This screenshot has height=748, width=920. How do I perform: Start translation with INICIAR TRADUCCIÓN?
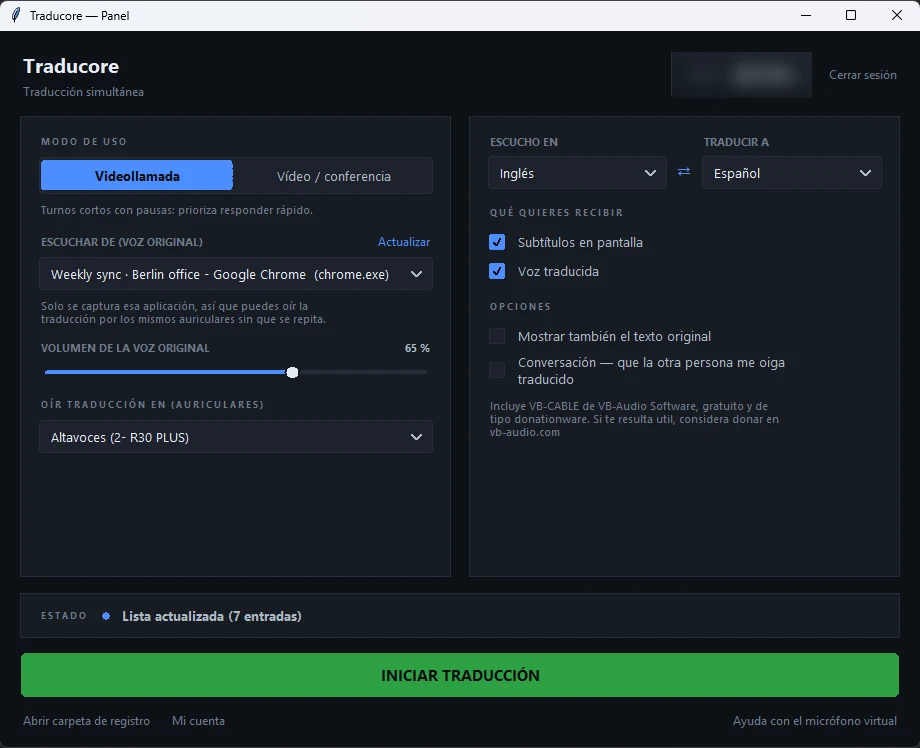click(x=460, y=675)
